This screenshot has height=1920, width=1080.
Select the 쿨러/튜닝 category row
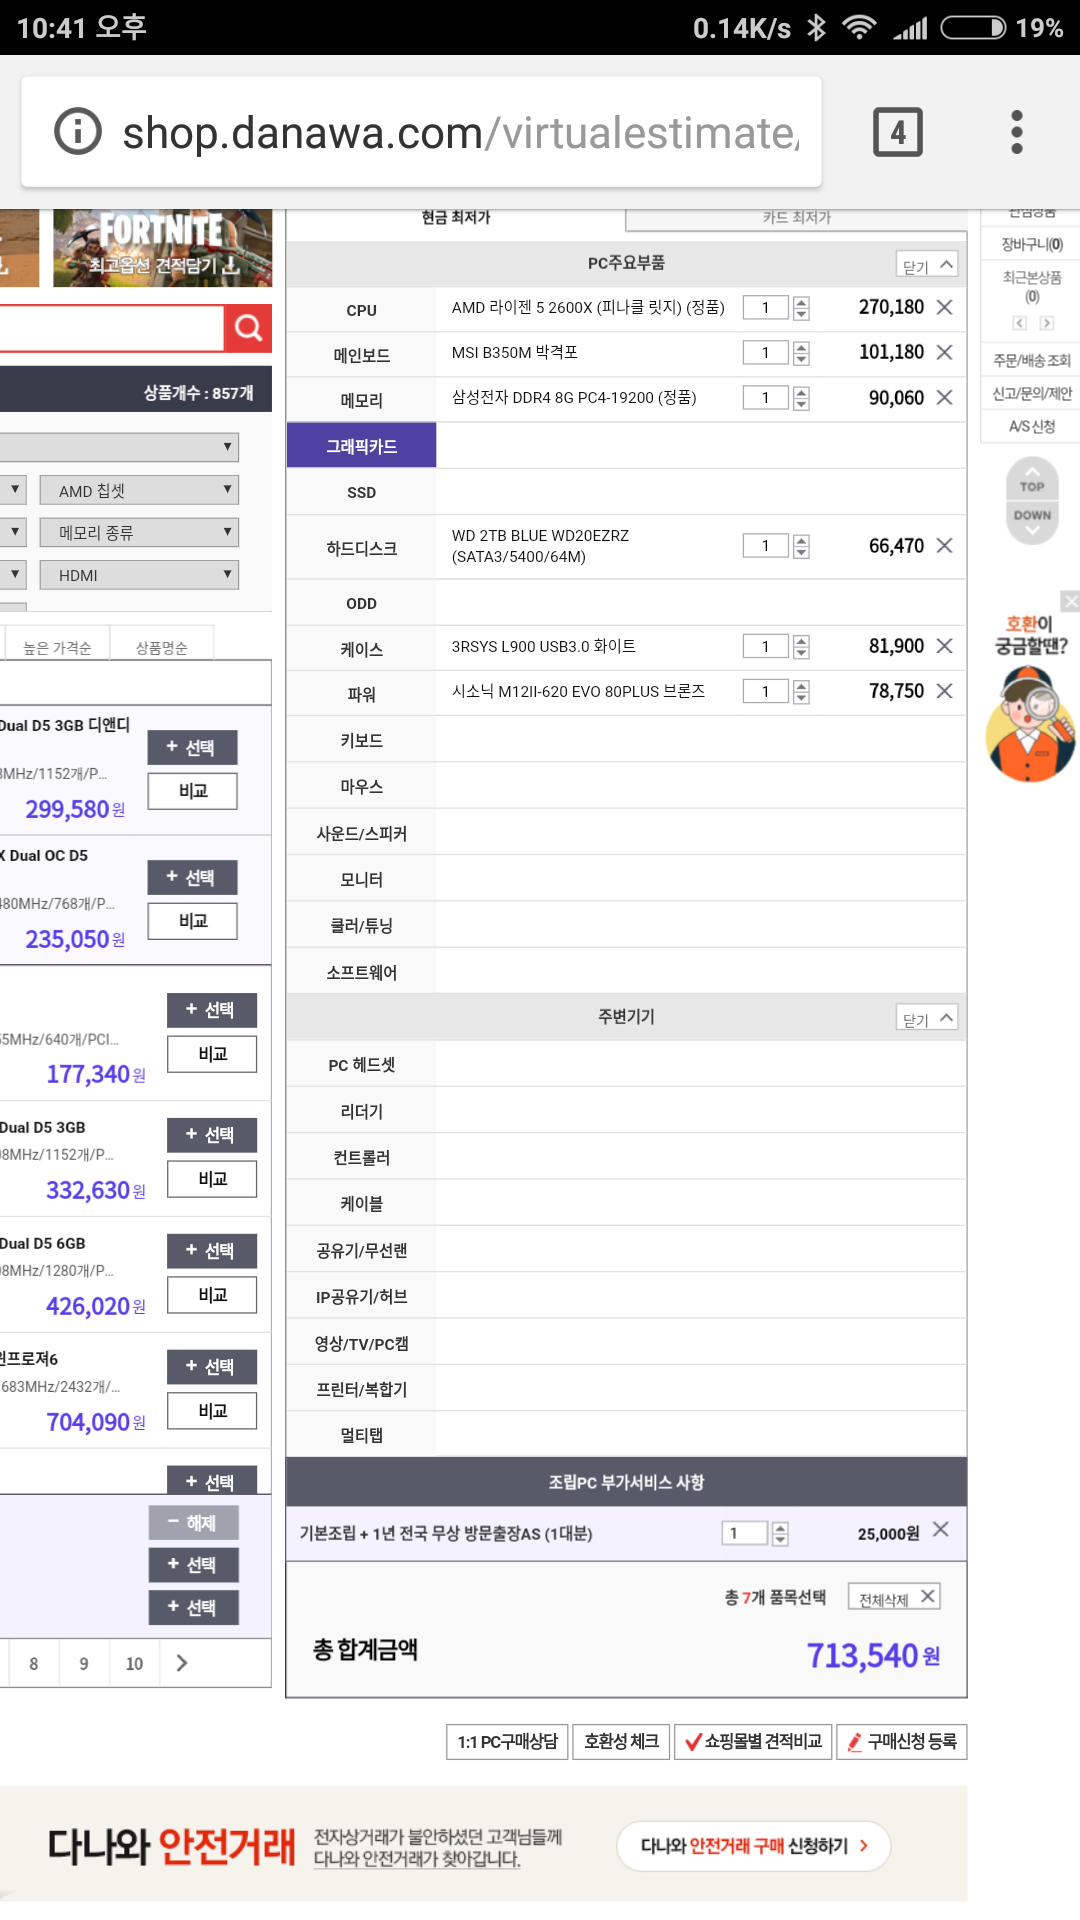(x=361, y=925)
